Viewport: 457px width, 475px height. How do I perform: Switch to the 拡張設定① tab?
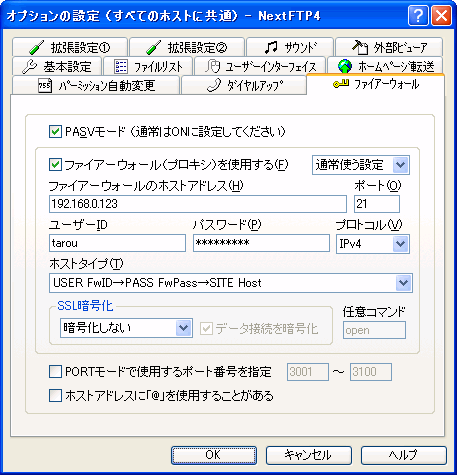click(x=70, y=47)
